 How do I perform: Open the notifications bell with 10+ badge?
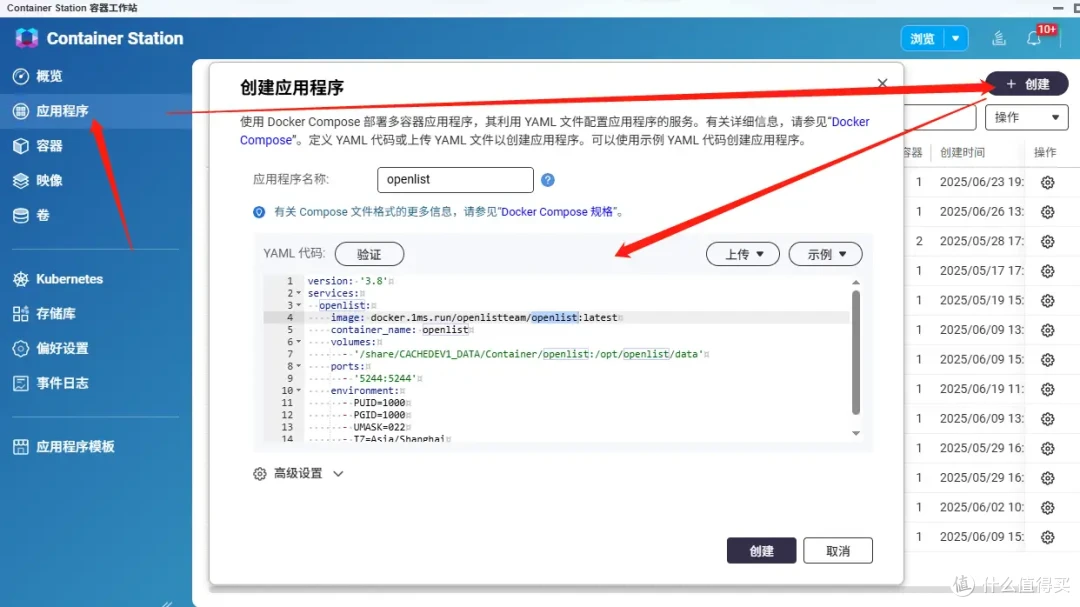pos(1035,38)
